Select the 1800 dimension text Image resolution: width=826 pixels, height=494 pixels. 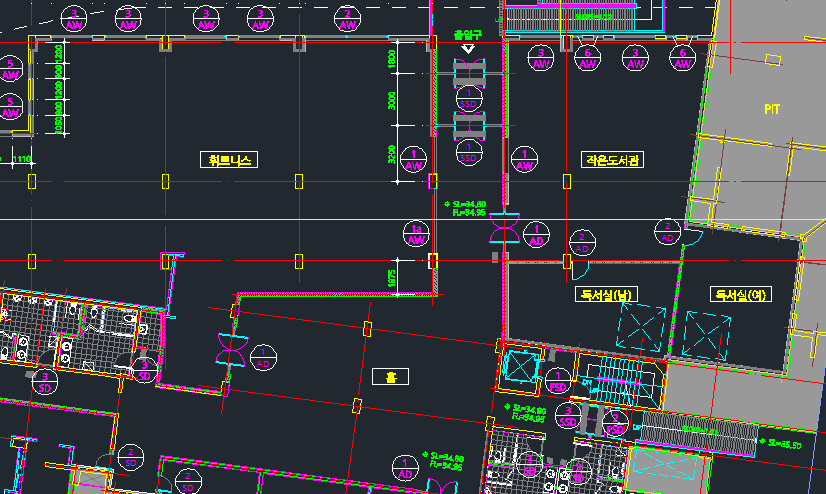393,60
